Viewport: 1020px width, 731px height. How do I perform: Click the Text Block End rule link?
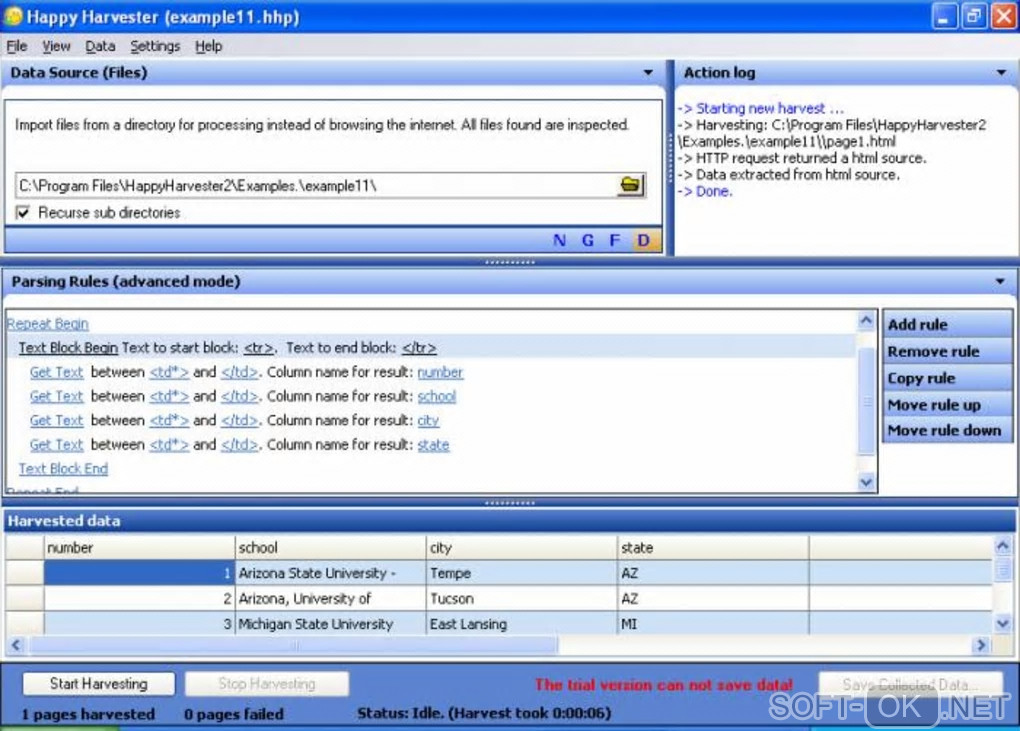(x=63, y=468)
